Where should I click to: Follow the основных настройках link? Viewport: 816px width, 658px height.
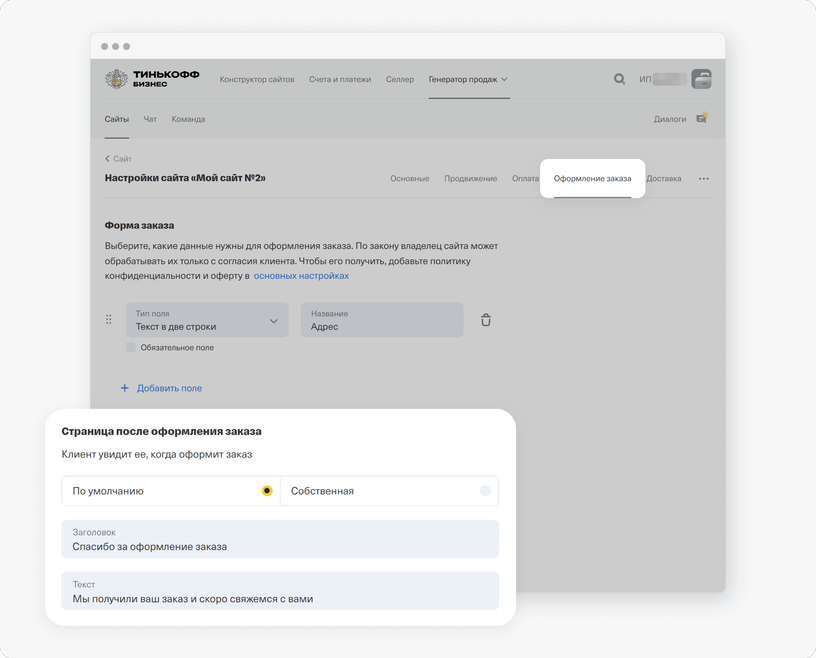click(x=301, y=275)
